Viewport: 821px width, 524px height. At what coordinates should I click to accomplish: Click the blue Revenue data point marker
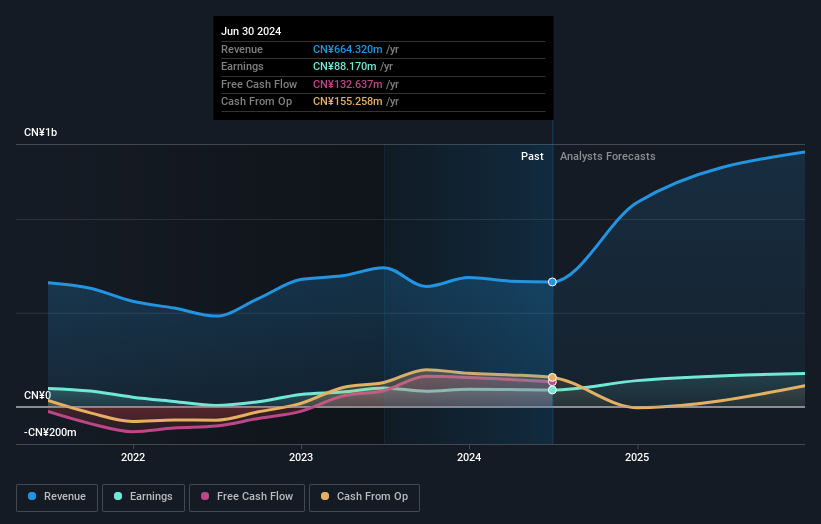tap(552, 282)
